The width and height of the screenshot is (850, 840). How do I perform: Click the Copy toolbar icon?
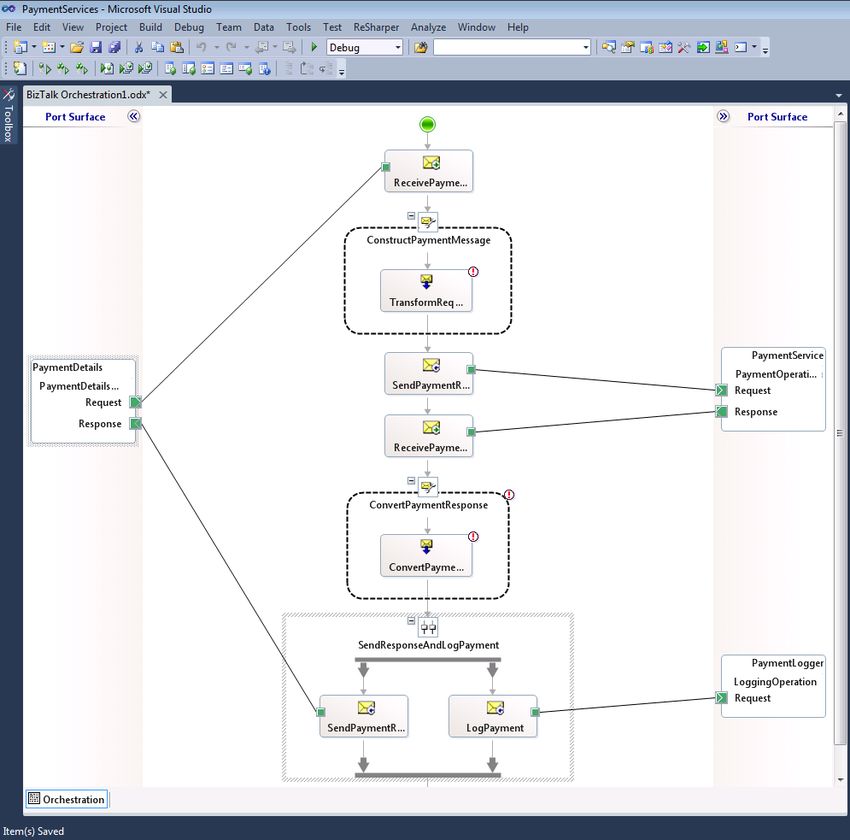pyautogui.click(x=158, y=47)
